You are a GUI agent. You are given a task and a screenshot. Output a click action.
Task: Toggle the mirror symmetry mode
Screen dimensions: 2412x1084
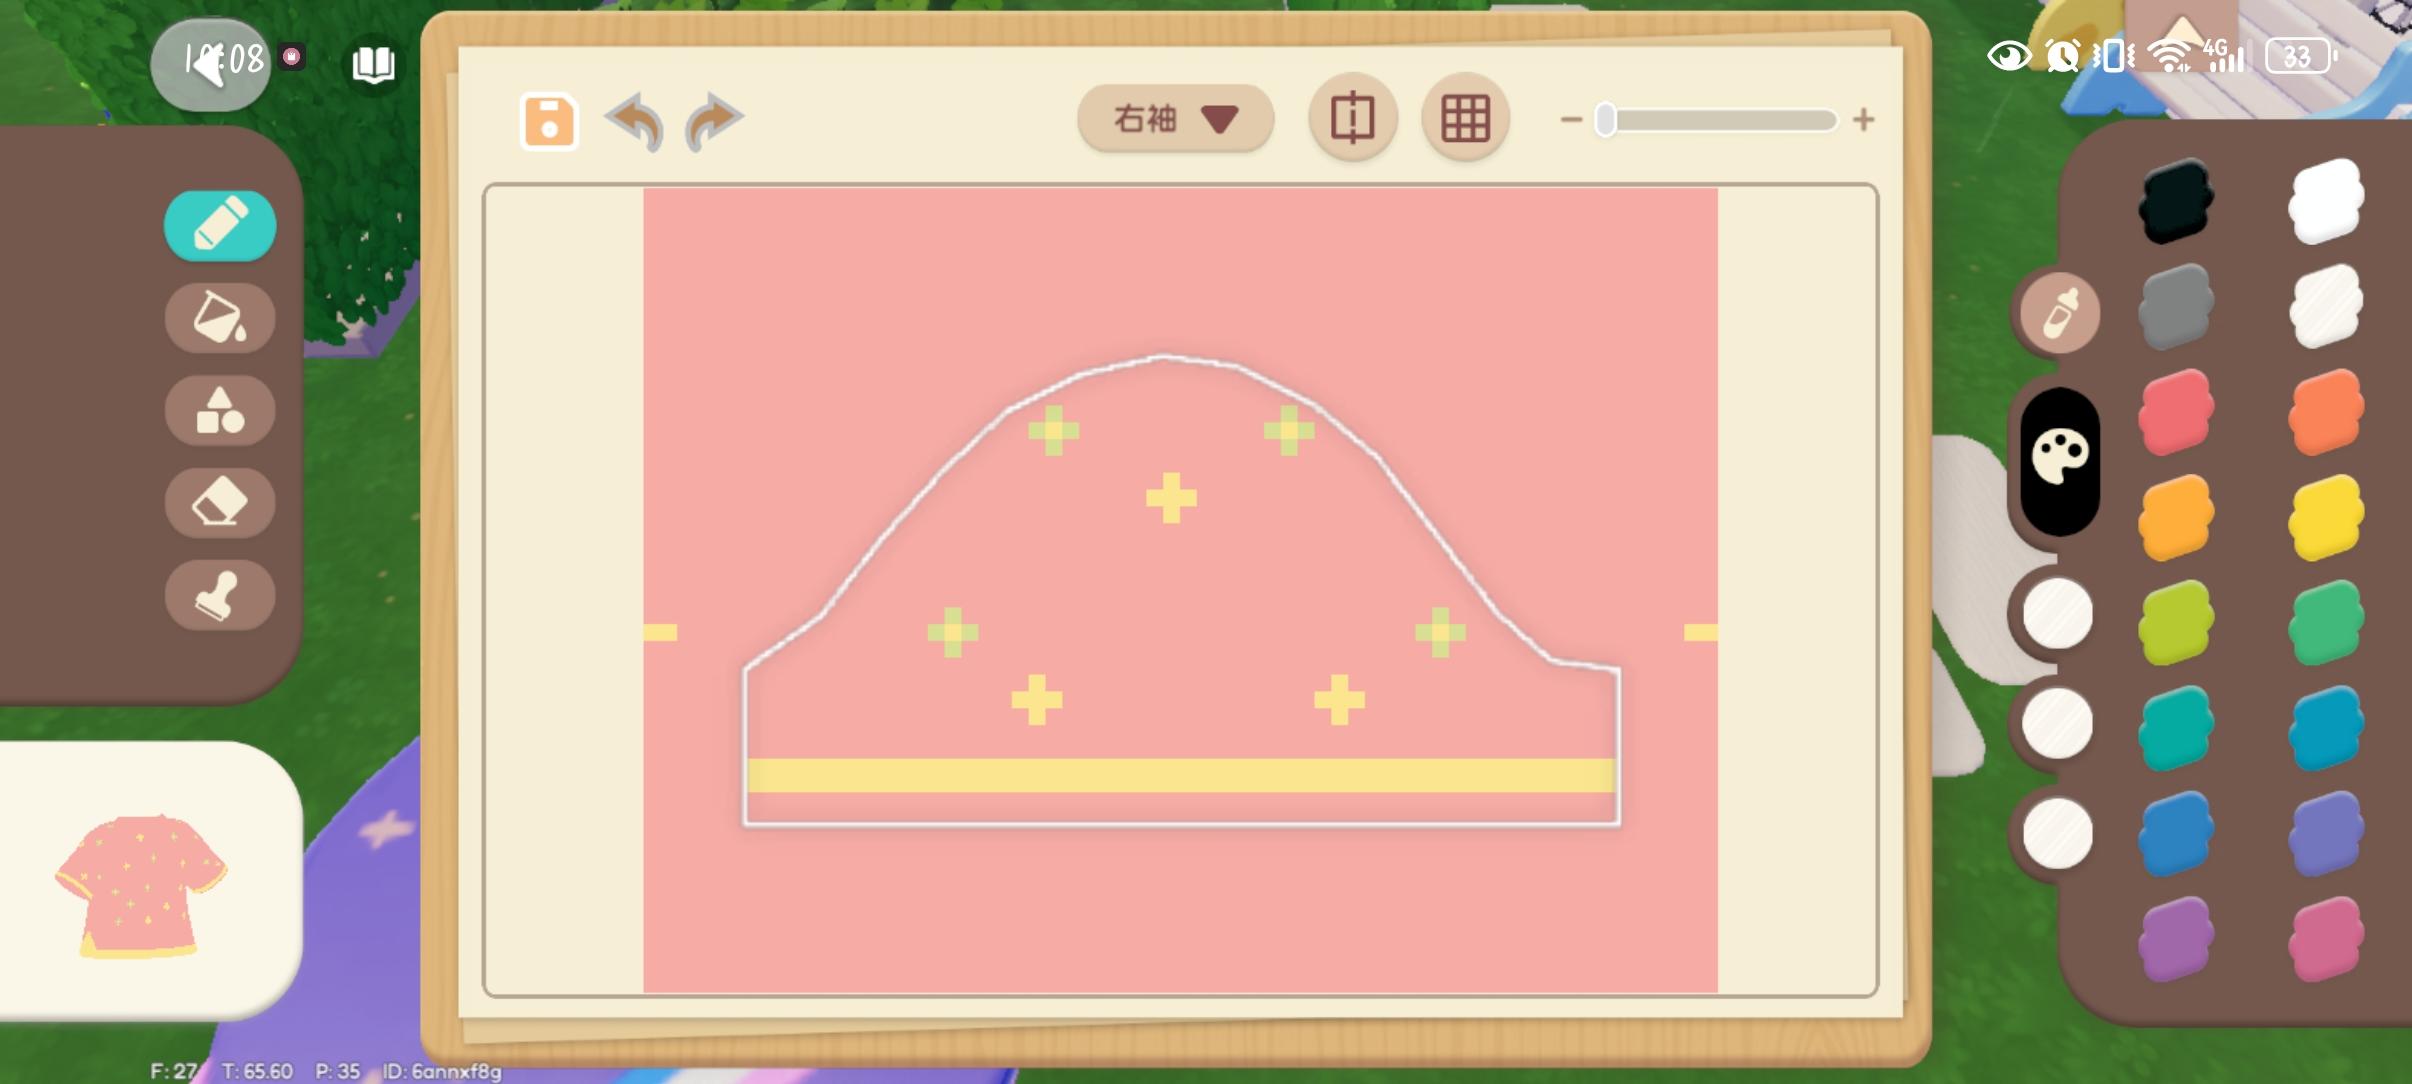[1352, 118]
